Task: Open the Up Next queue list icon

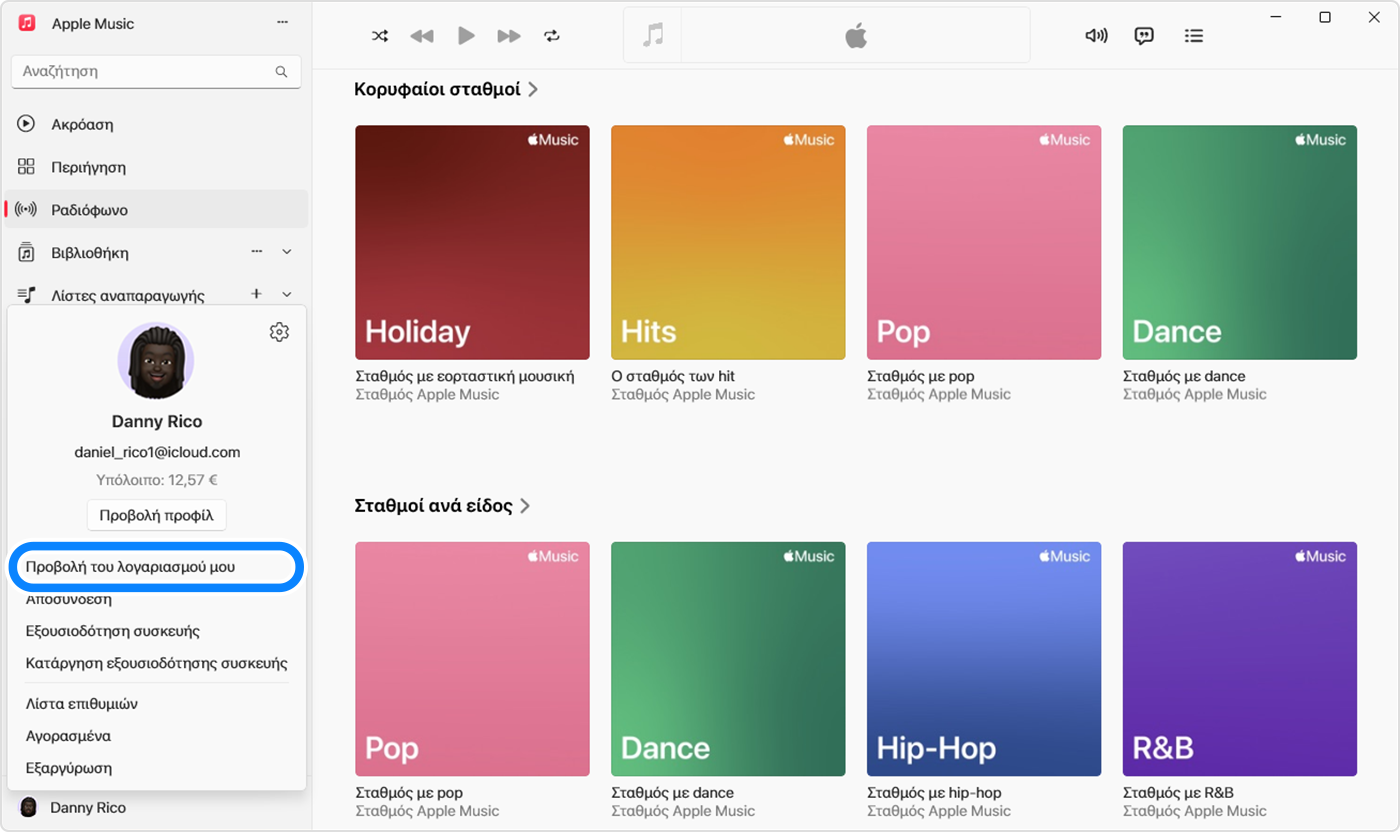Action: coord(1193,36)
